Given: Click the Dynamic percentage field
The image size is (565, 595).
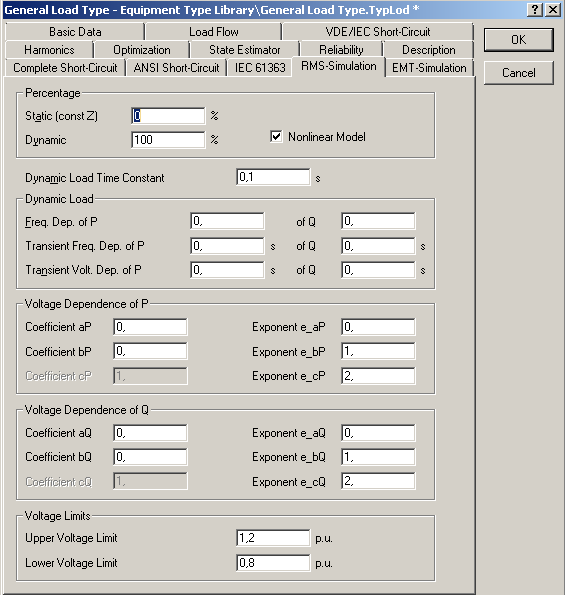Looking at the screenshot, I should (168, 140).
